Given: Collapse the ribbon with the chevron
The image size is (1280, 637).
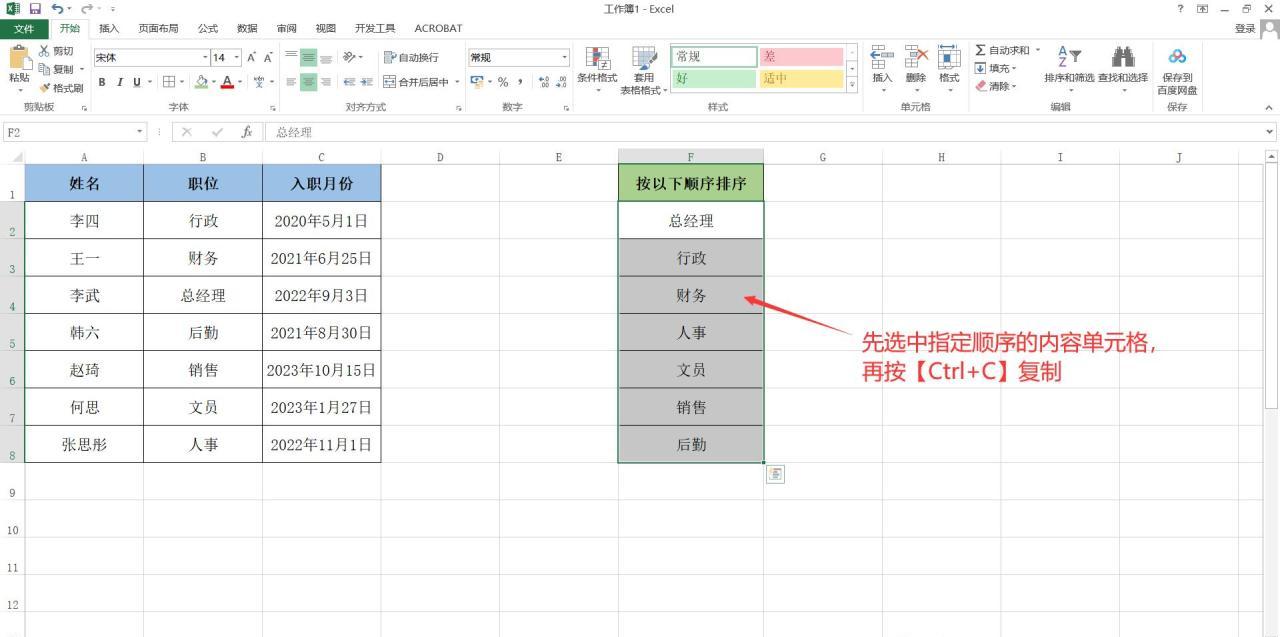Looking at the screenshot, I should [x=1269, y=107].
